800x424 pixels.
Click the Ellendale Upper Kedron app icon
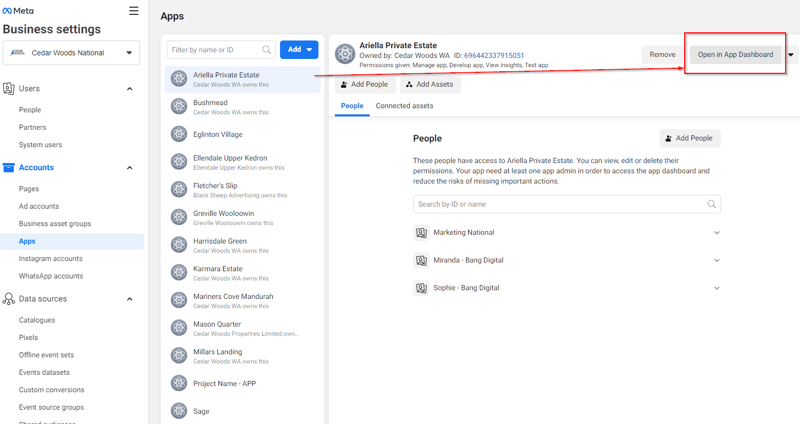(179, 162)
